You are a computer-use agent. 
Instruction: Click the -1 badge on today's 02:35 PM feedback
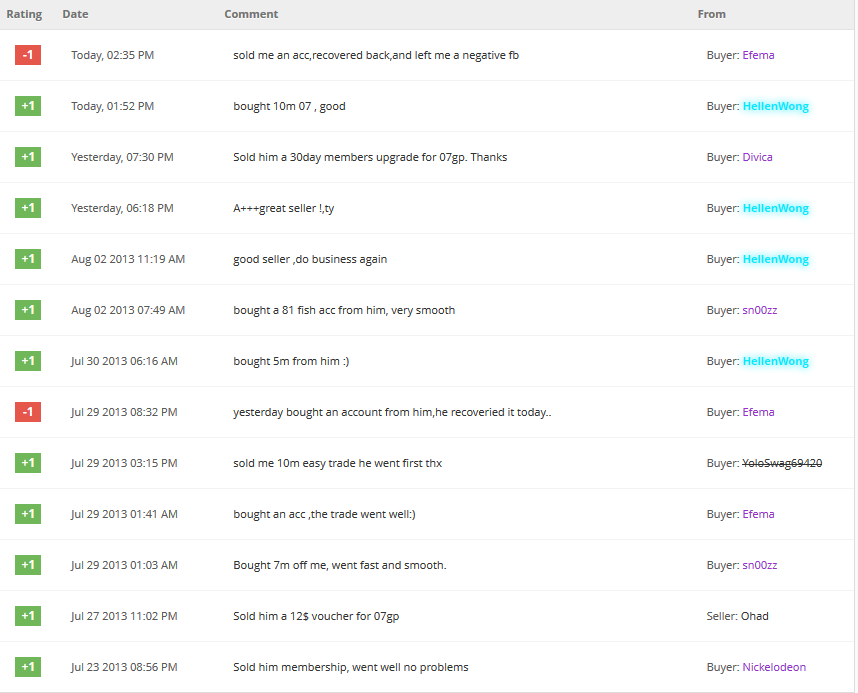[x=28, y=55]
